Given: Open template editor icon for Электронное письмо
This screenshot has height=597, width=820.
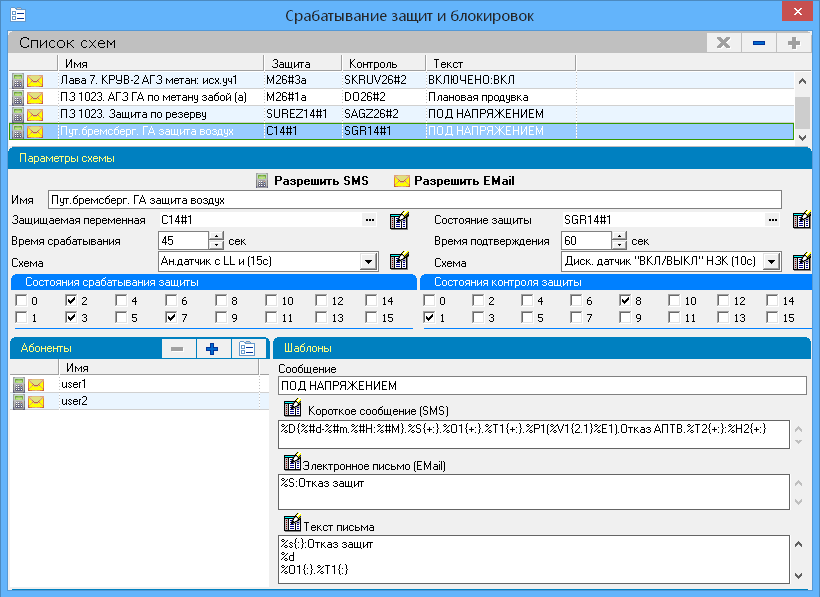Looking at the screenshot, I should click(292, 463).
